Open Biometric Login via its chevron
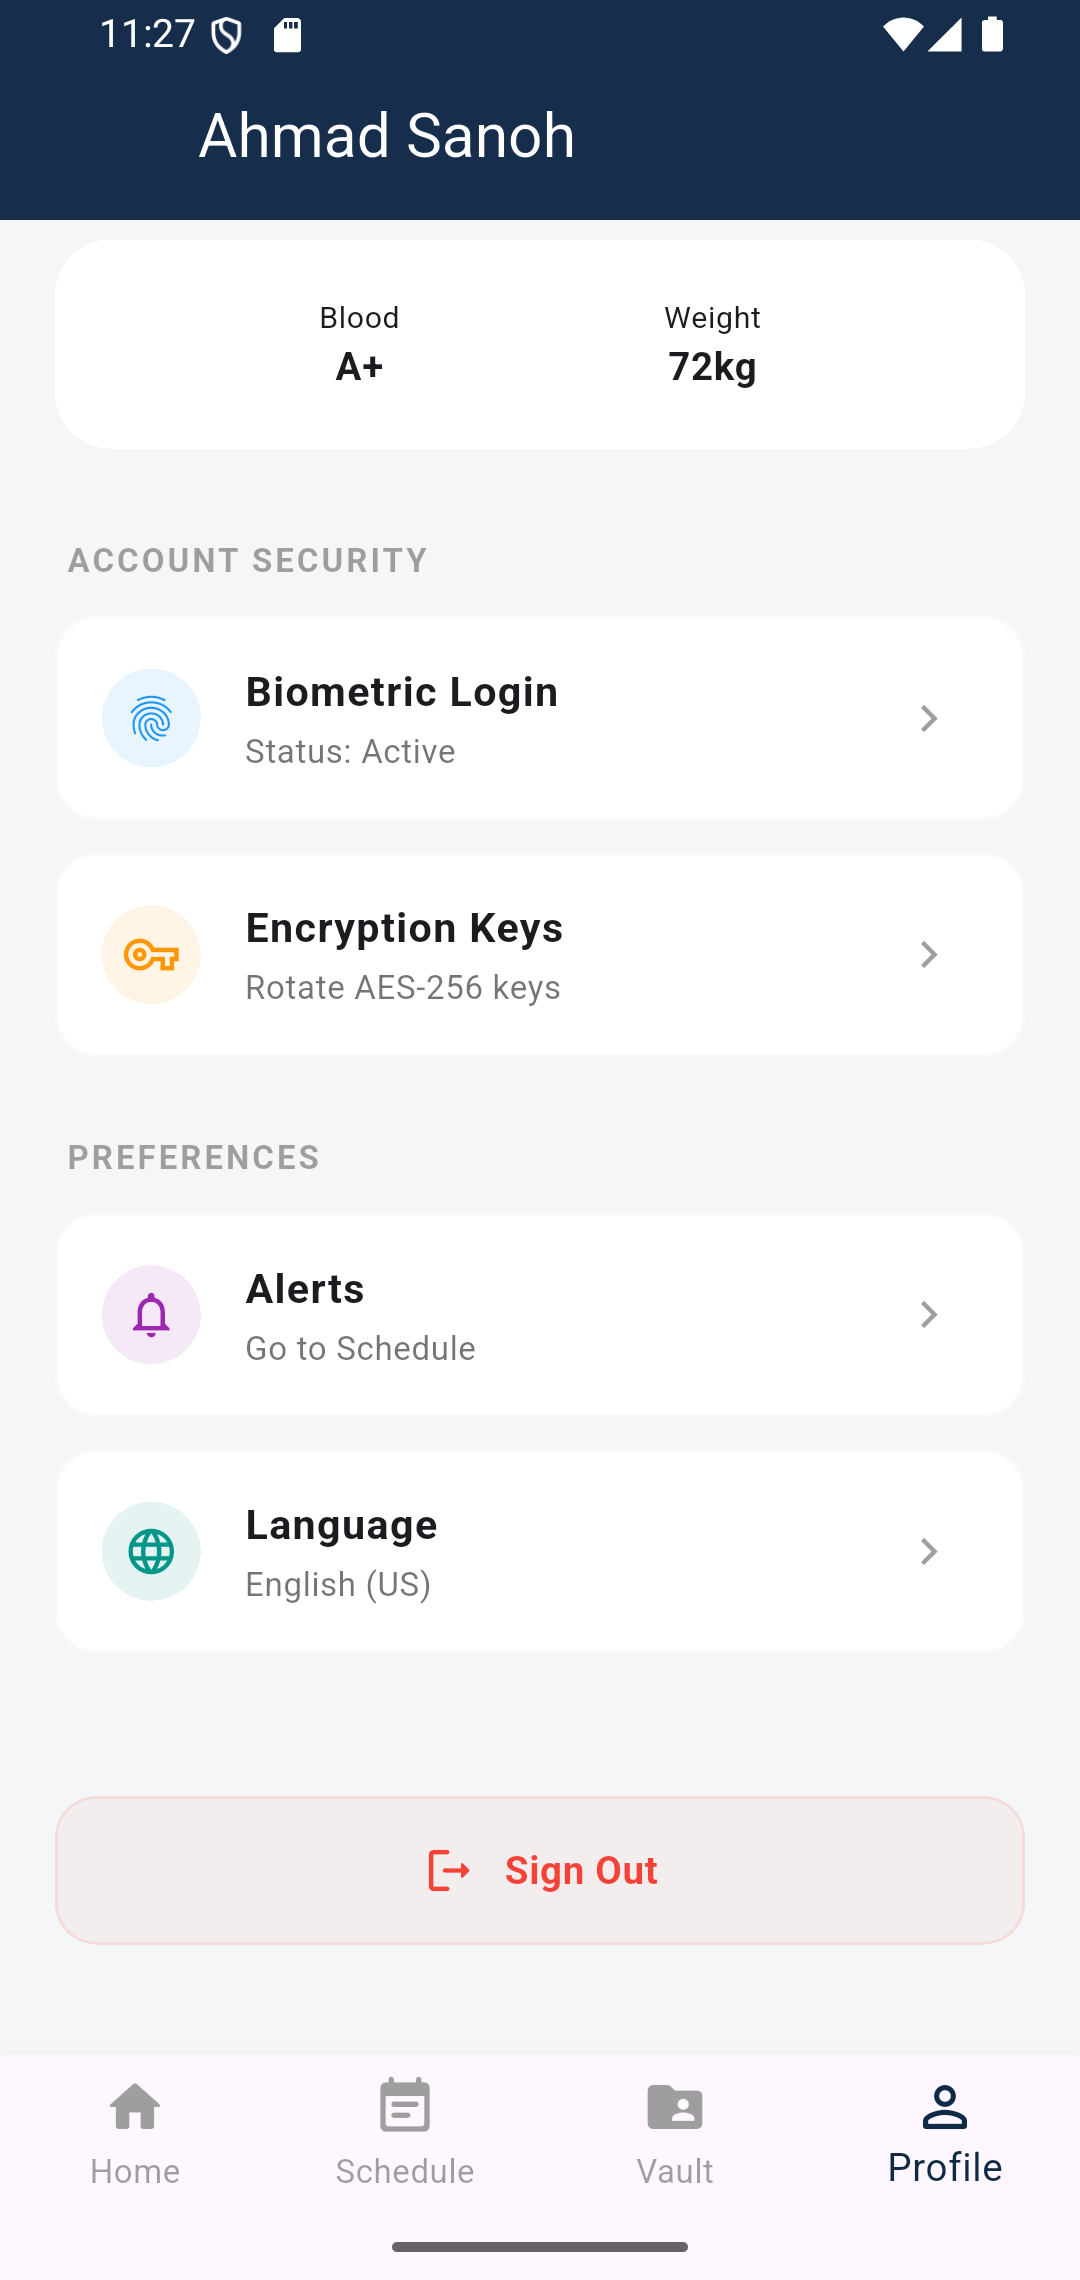The image size is (1080, 2280). (928, 718)
